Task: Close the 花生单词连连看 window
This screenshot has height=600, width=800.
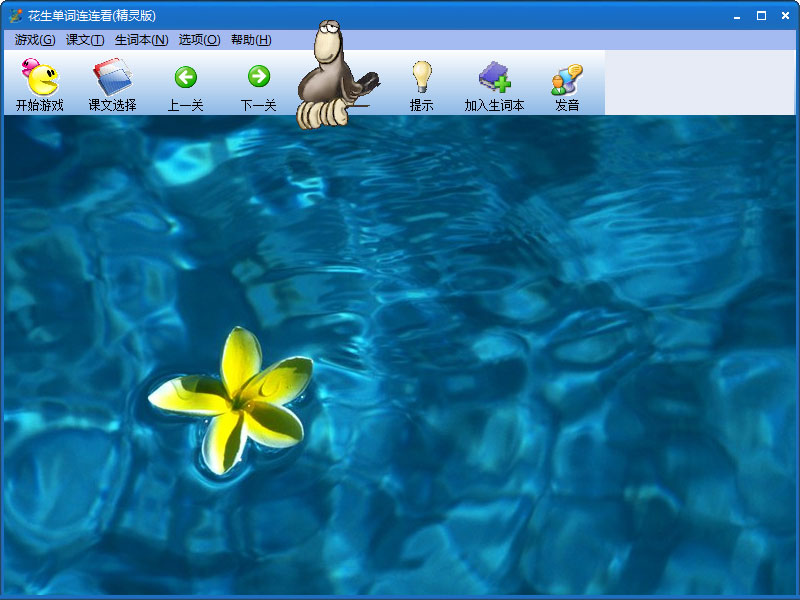Action: 786,16
